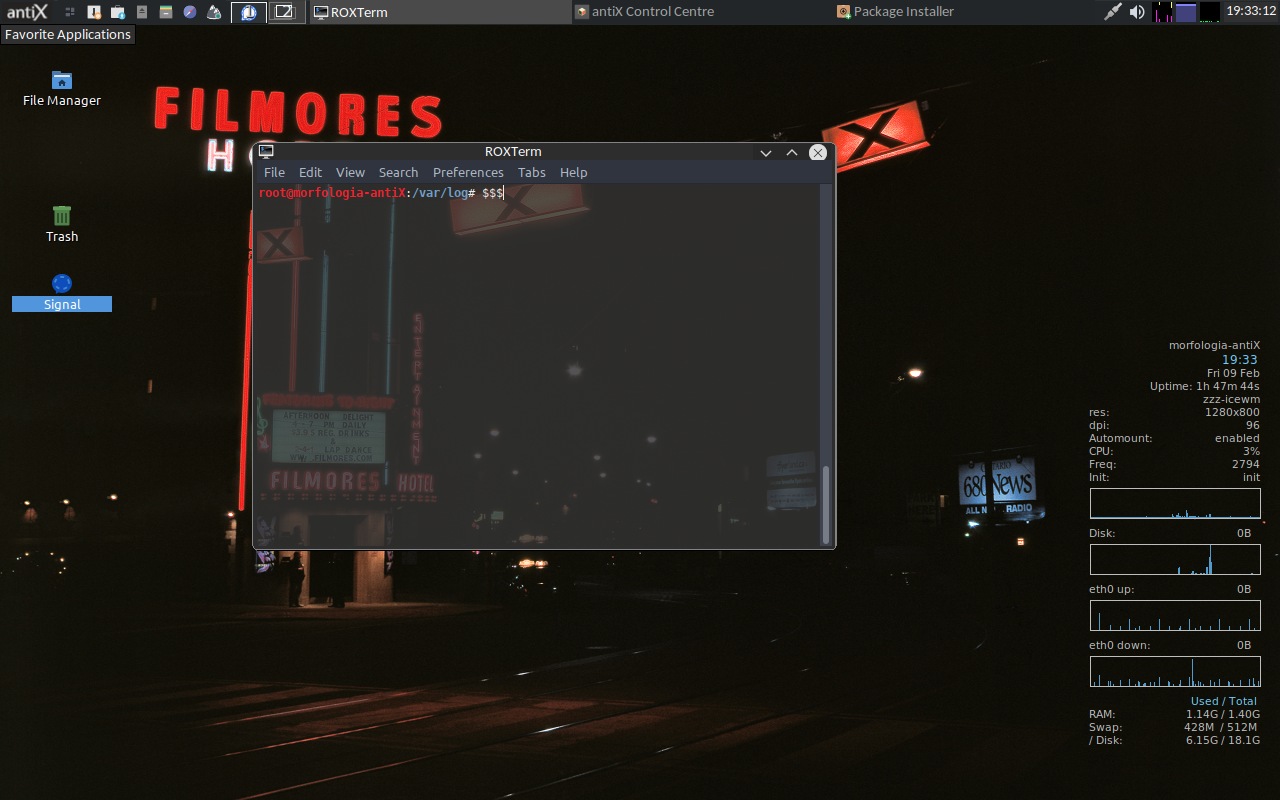Open the Tabs menu in ROXTerm
Image resolution: width=1280 pixels, height=800 pixels.
532,172
